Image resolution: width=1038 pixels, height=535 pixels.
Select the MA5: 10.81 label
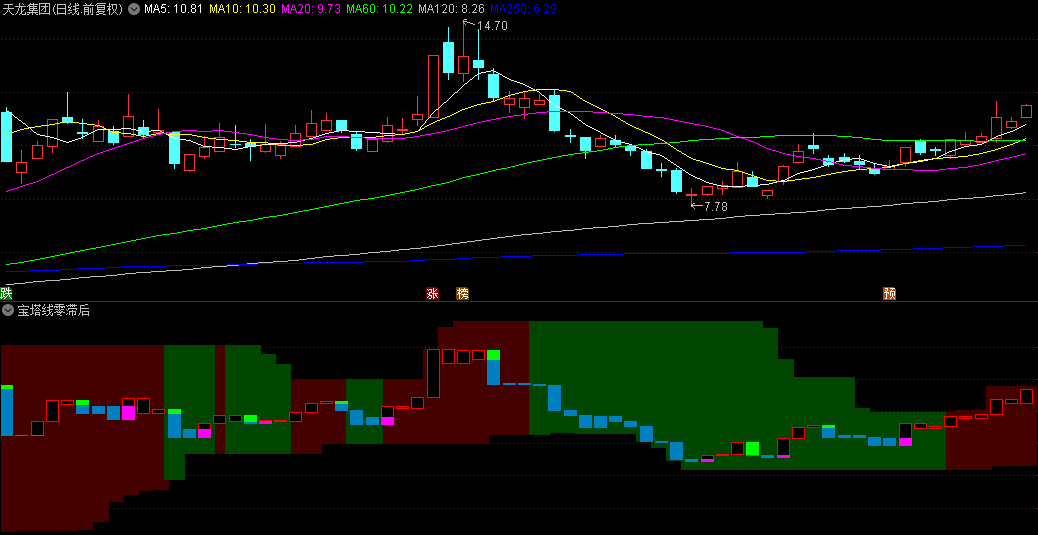pos(174,9)
